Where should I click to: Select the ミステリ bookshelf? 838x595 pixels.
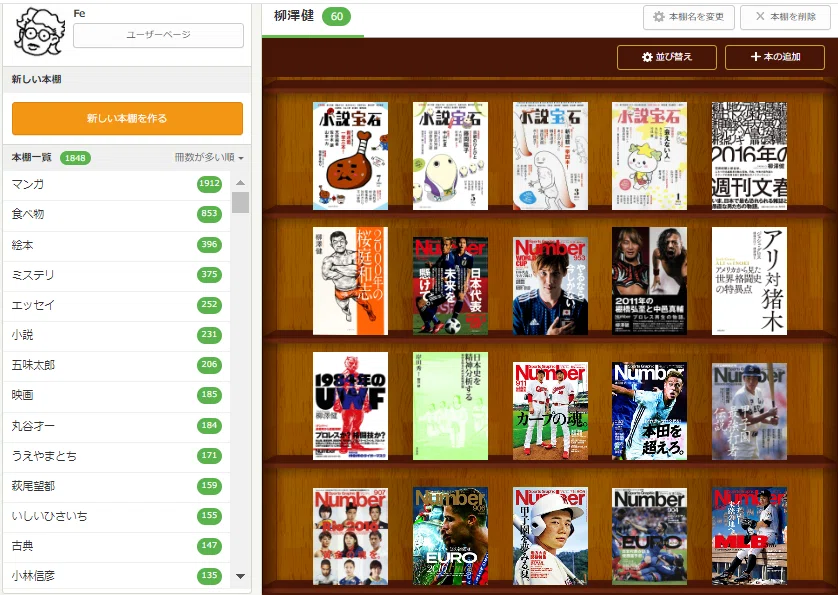[x=117, y=275]
